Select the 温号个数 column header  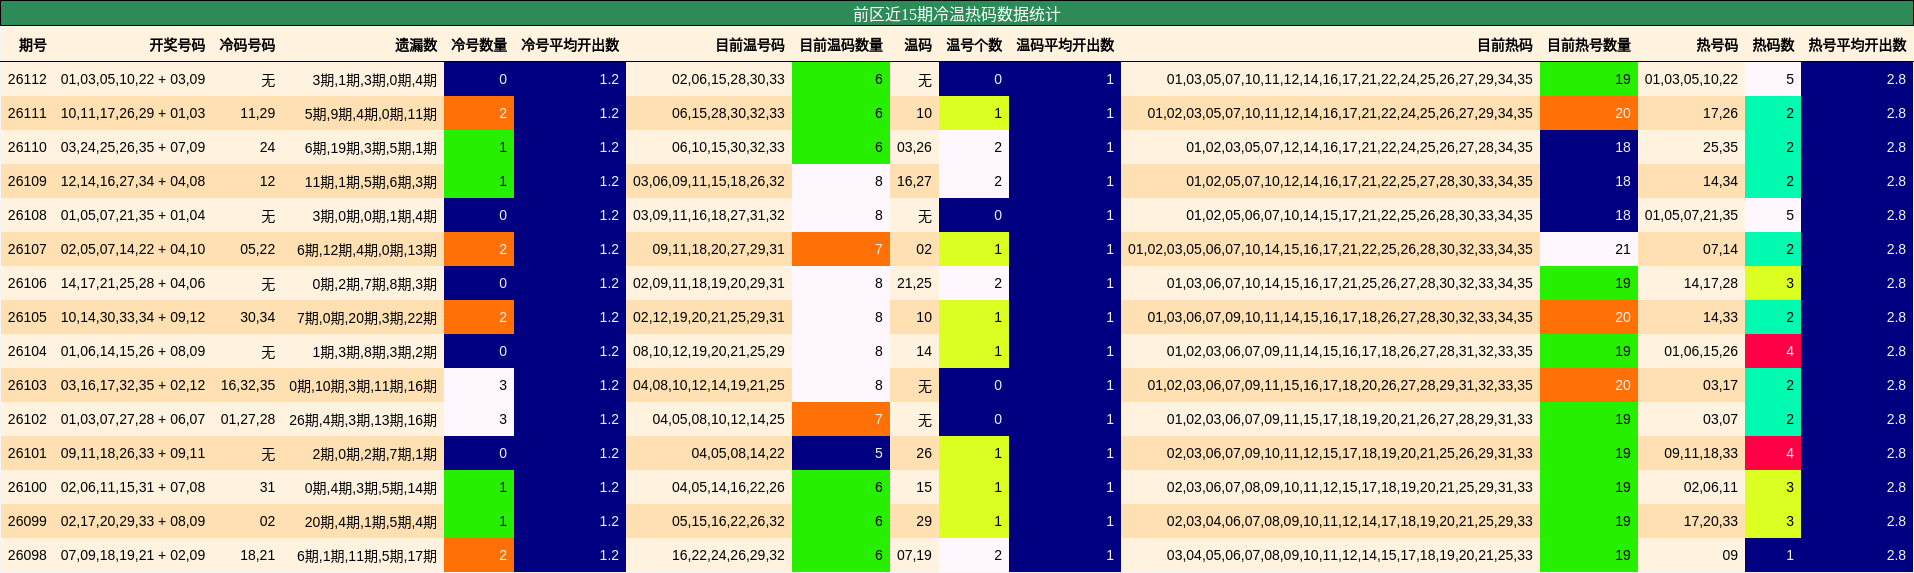[x=974, y=45]
